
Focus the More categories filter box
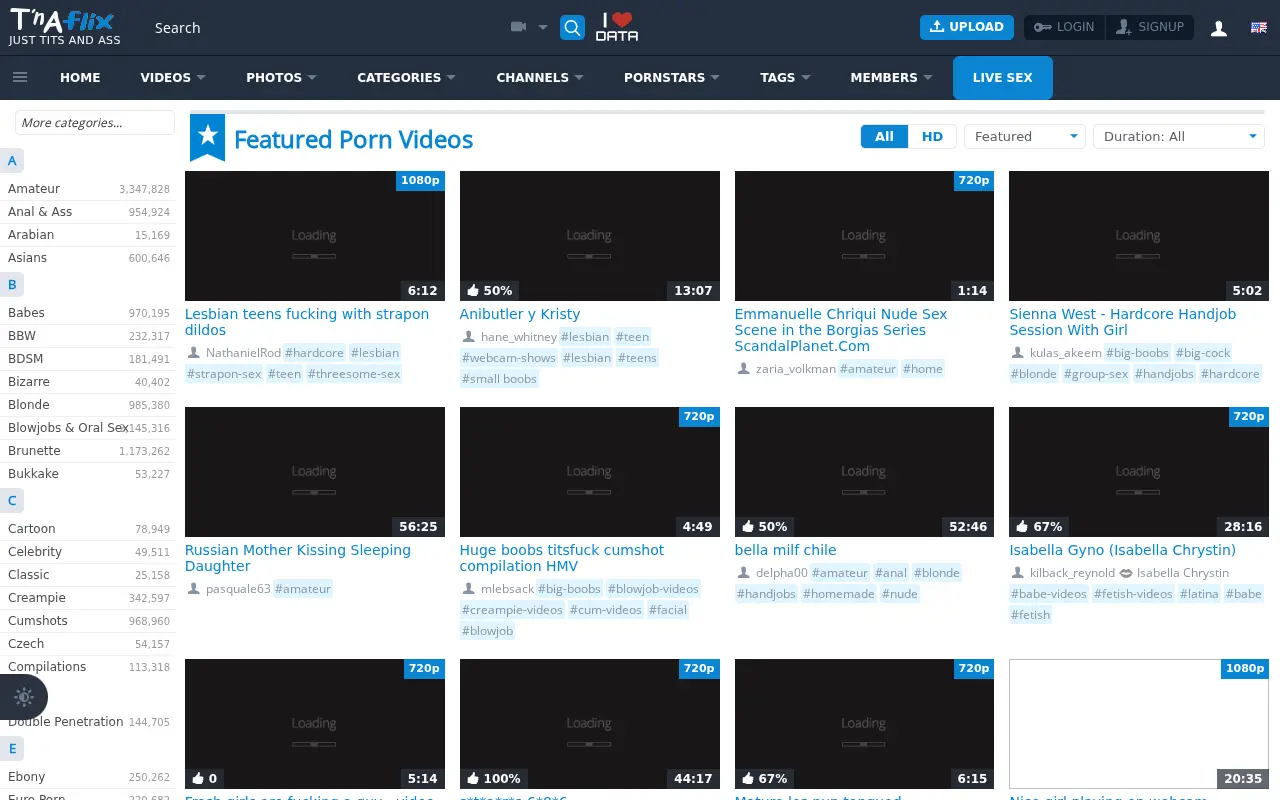pyautogui.click(x=95, y=123)
